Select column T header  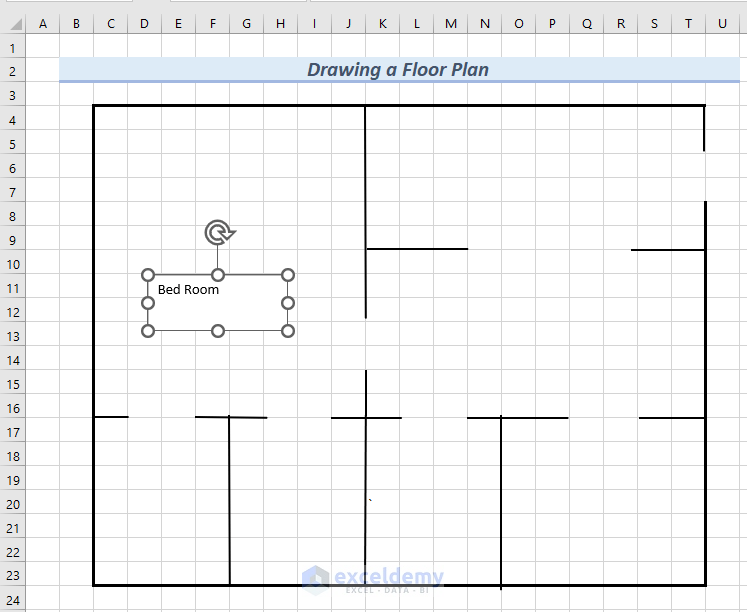pyautogui.click(x=688, y=24)
